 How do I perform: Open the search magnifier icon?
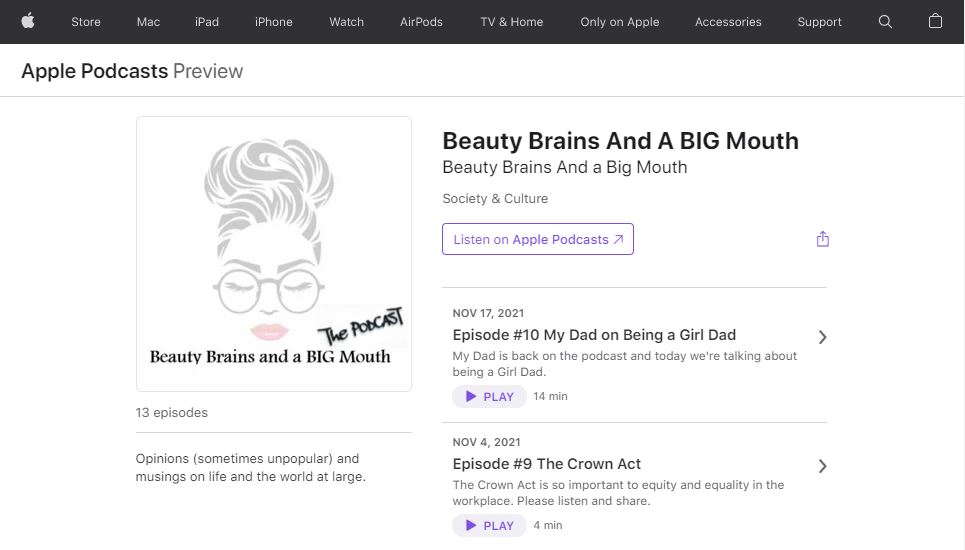(x=885, y=21)
